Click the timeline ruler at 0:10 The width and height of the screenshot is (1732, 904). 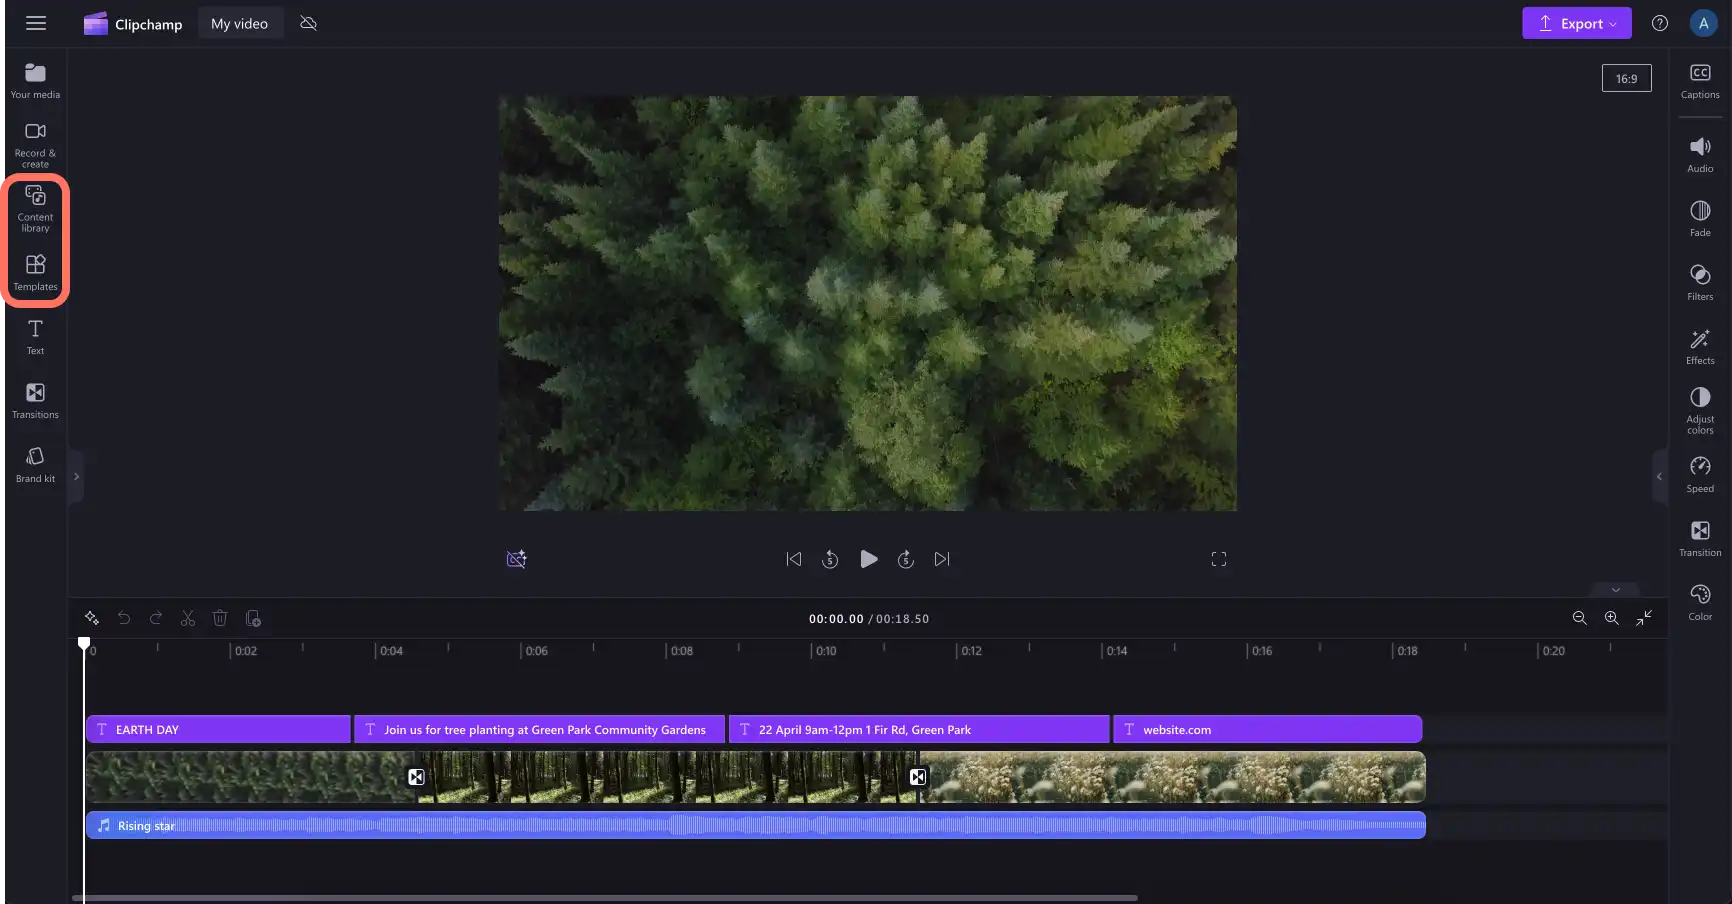pos(826,650)
